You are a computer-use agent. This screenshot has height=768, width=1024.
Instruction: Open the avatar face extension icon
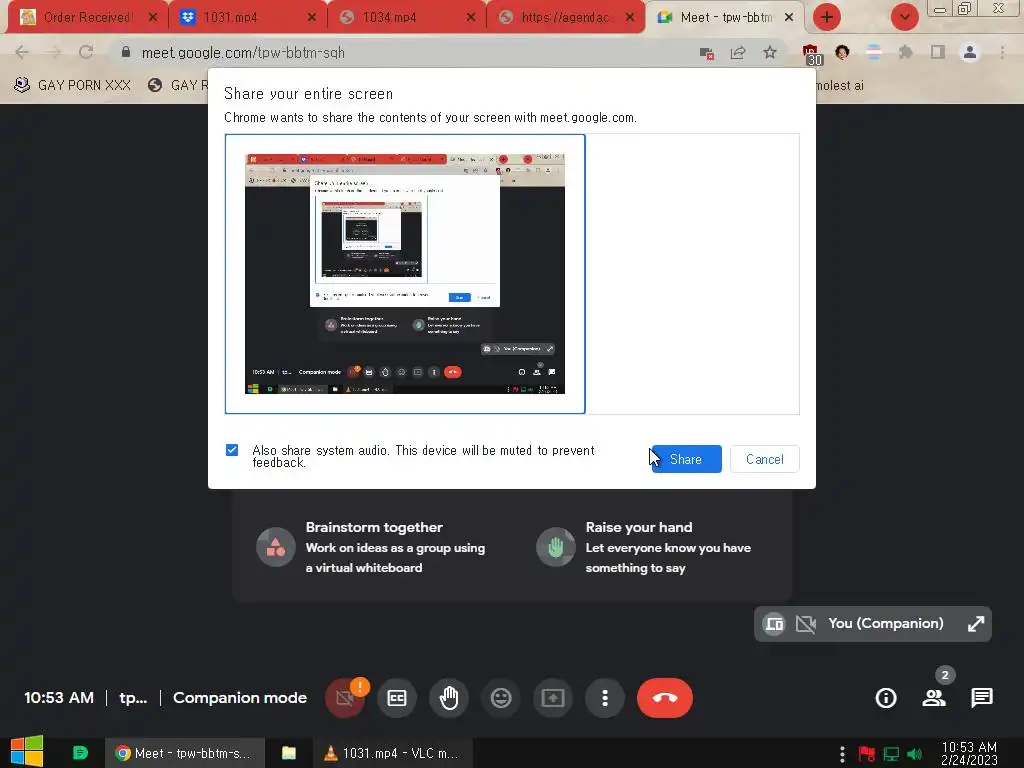coord(842,52)
